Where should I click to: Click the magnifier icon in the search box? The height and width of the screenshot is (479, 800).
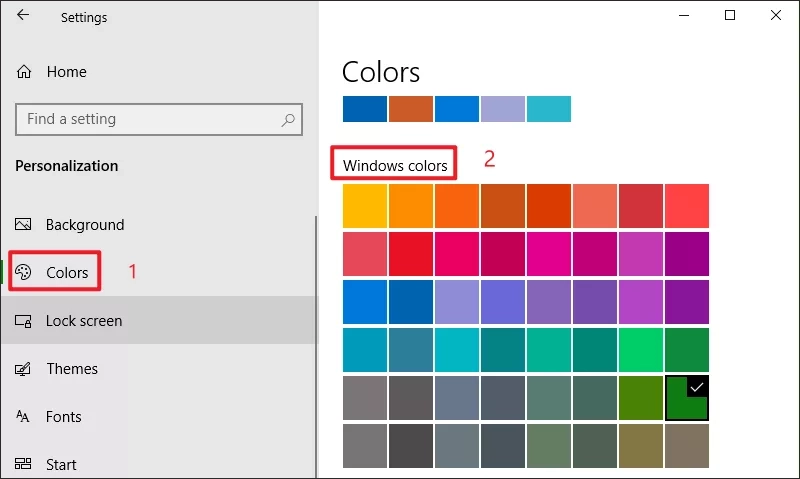click(x=288, y=120)
